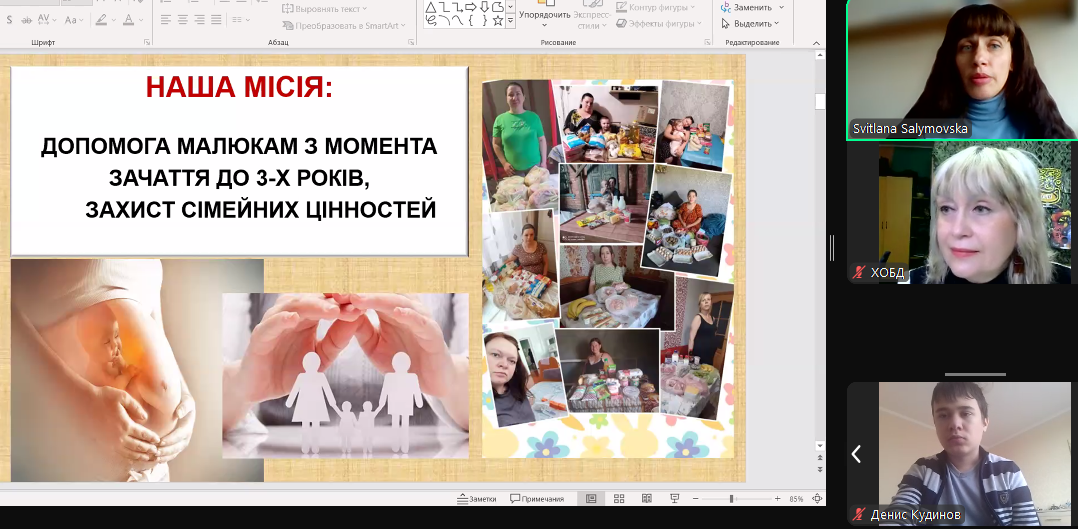Collapse the ribbon
This screenshot has height=529, width=1078.
(x=816, y=43)
